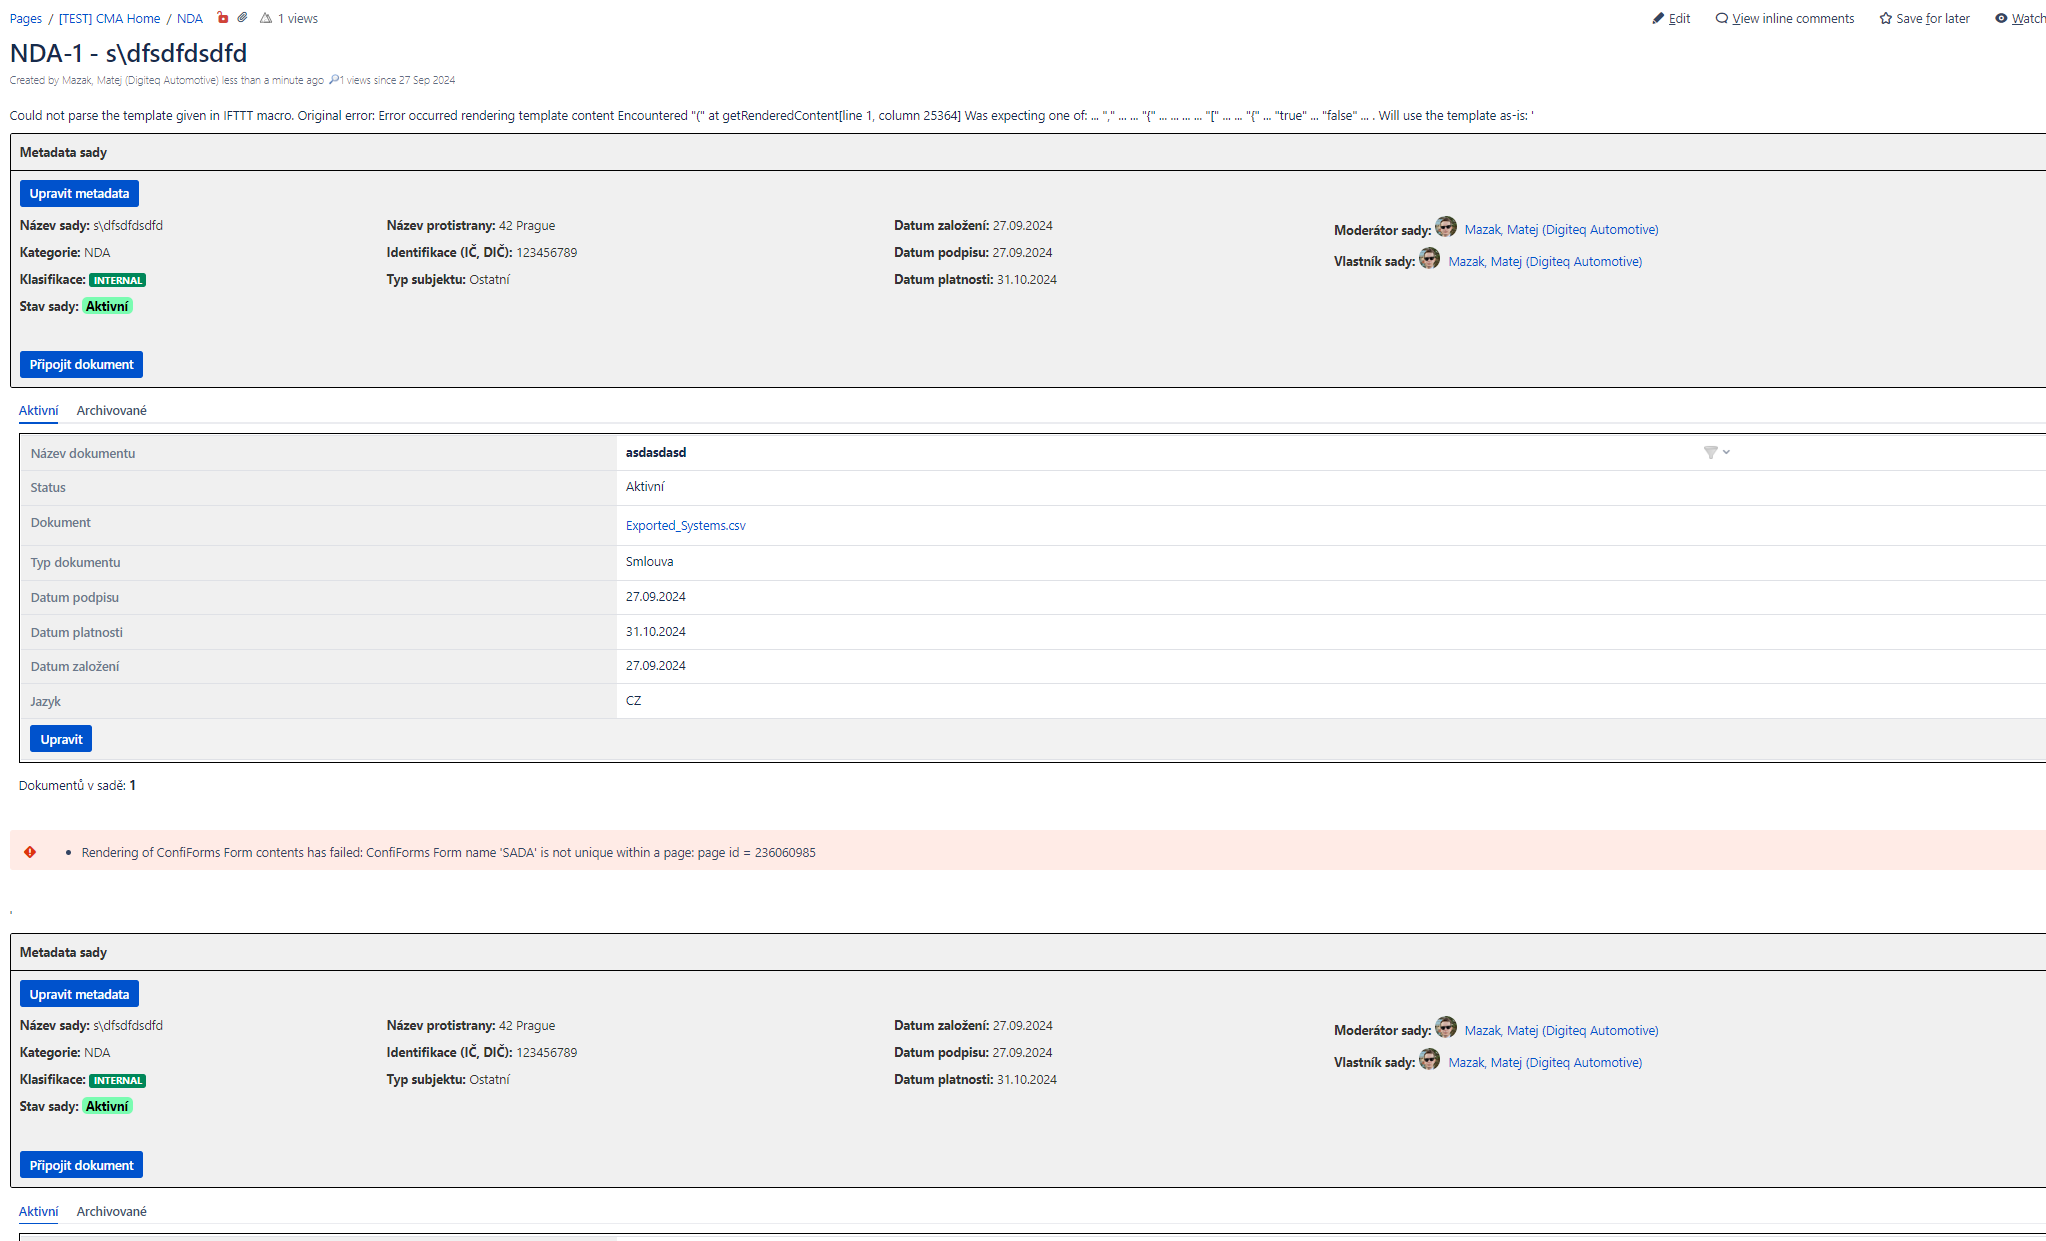Click the second Připojit dokument button
Viewport: 2046px width, 1241px height.
(81, 1165)
